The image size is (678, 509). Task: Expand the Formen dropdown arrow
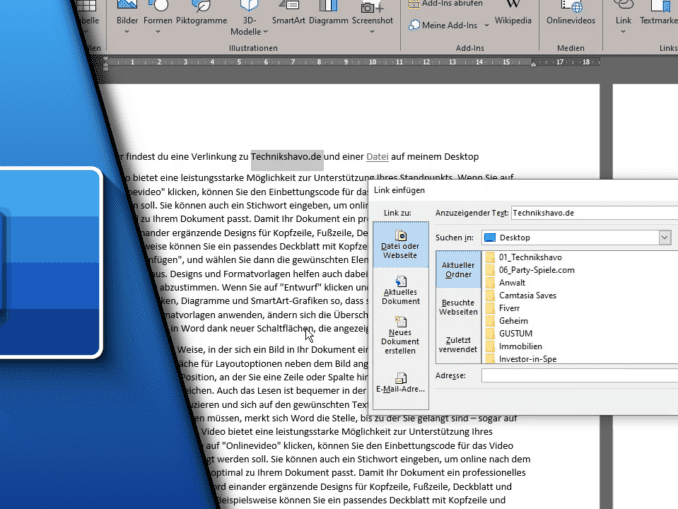[x=158, y=32]
